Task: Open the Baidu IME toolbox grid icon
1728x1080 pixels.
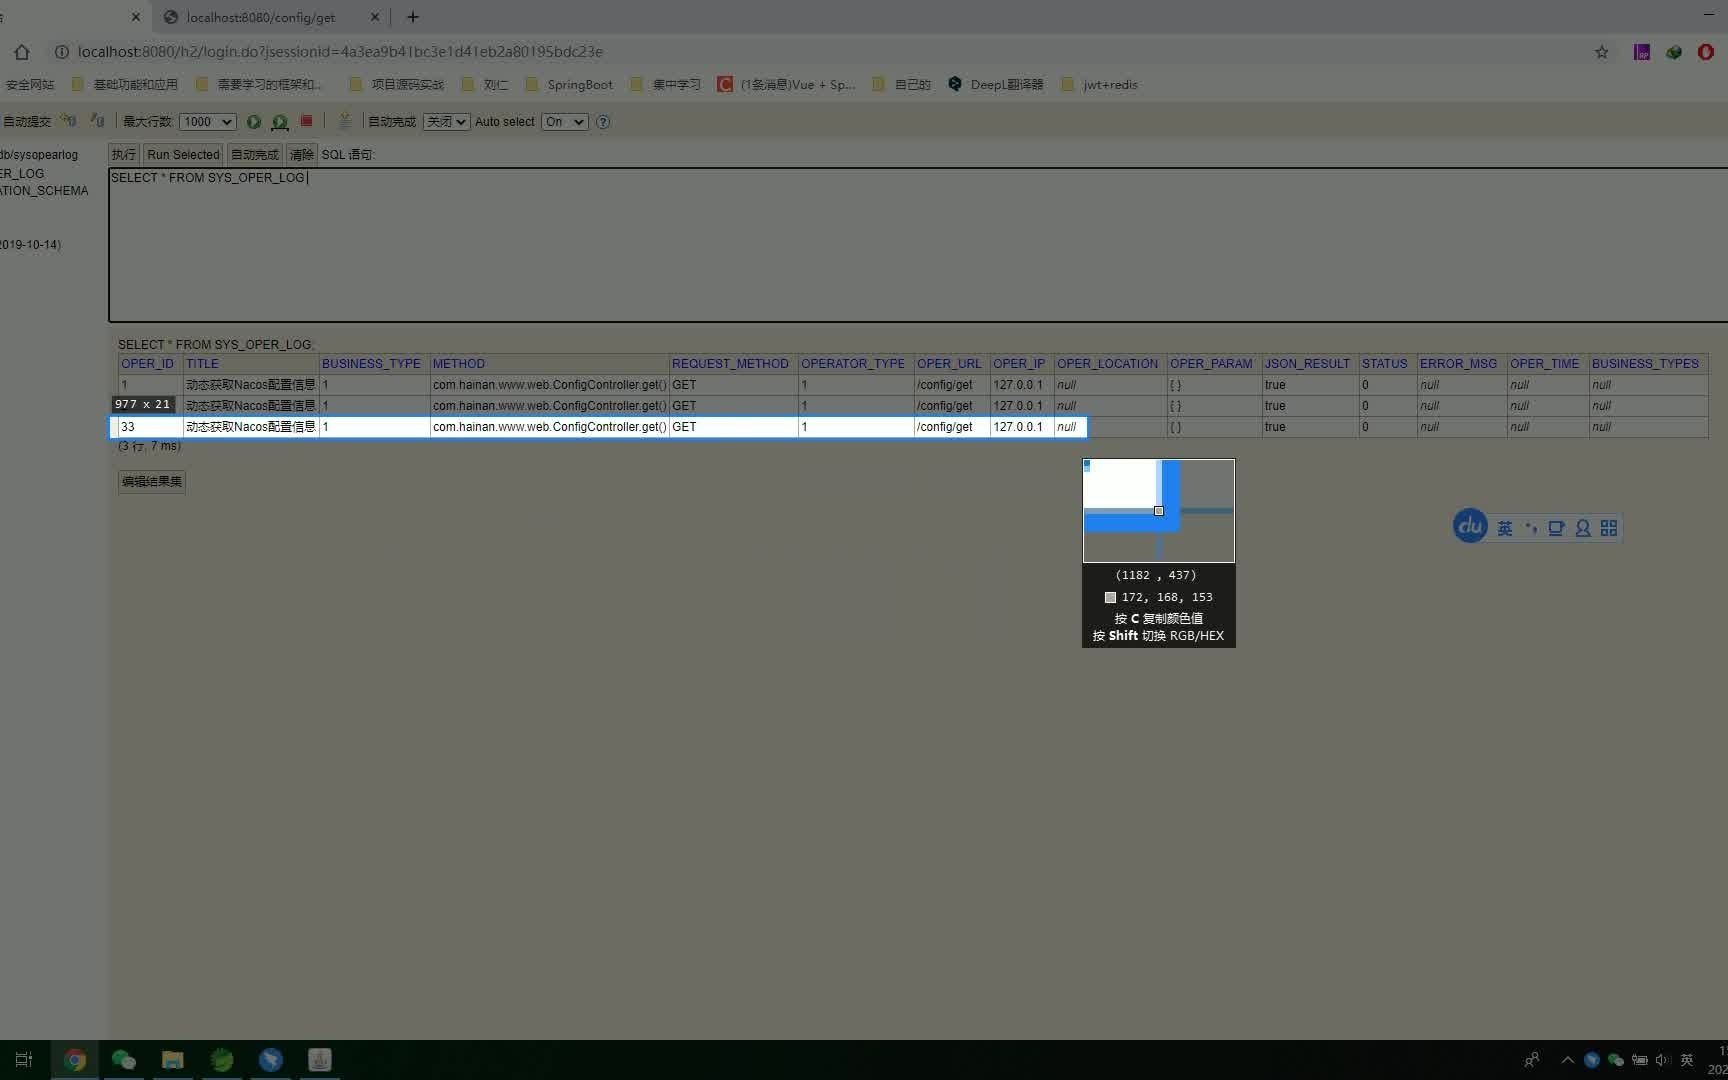Action: pos(1609,528)
